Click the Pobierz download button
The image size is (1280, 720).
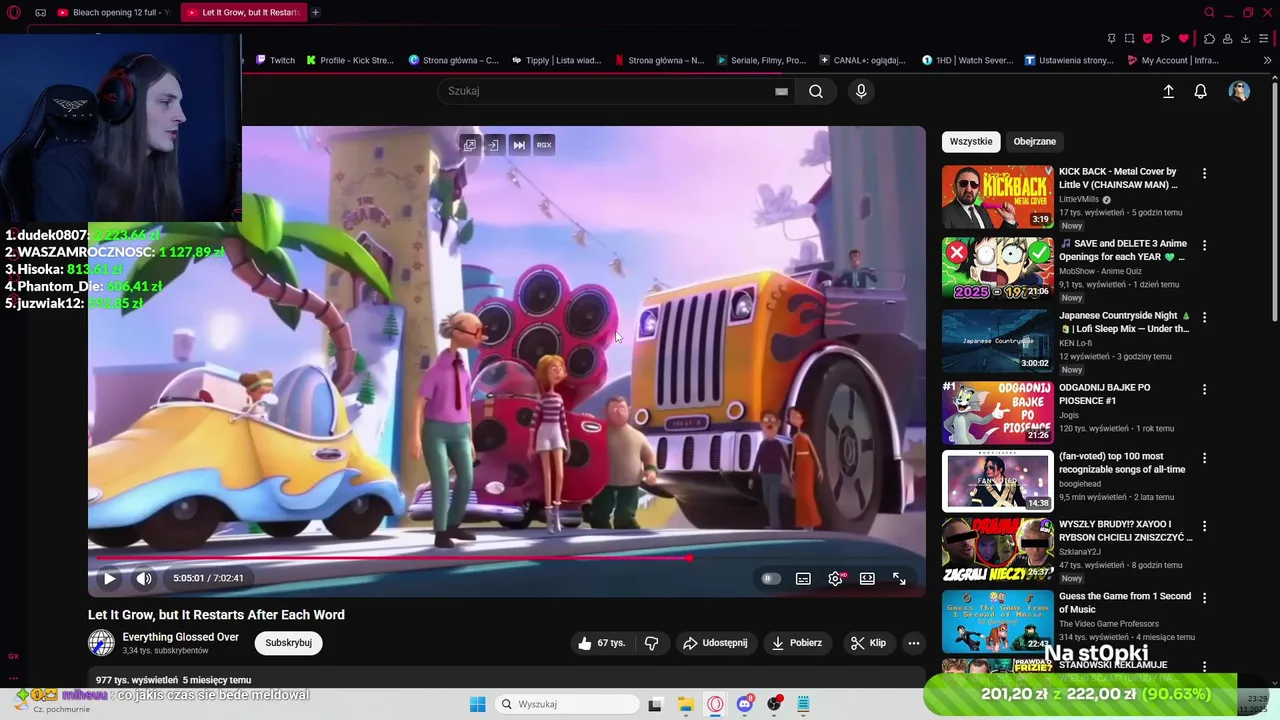(x=796, y=643)
